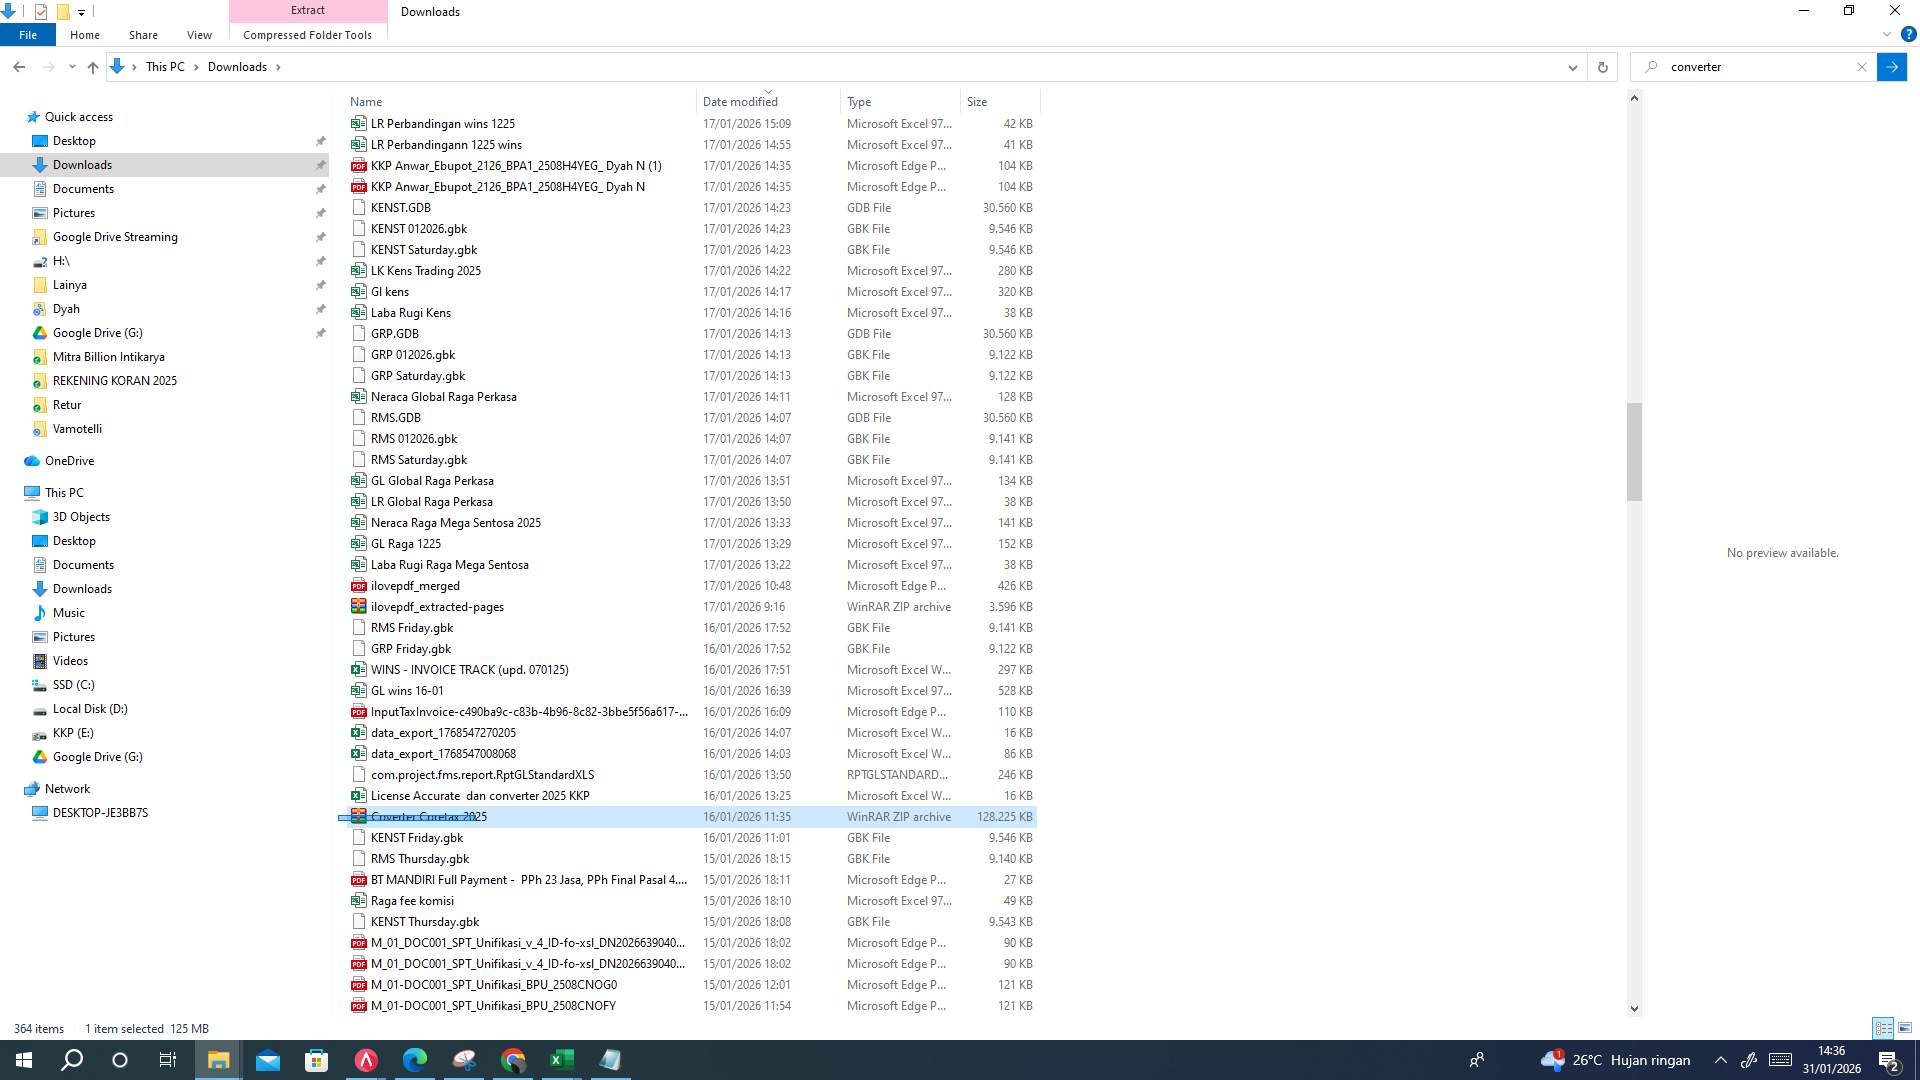1920x1080 pixels.
Task: Open the touch keyboard from system tray
Action: click(1779, 1059)
